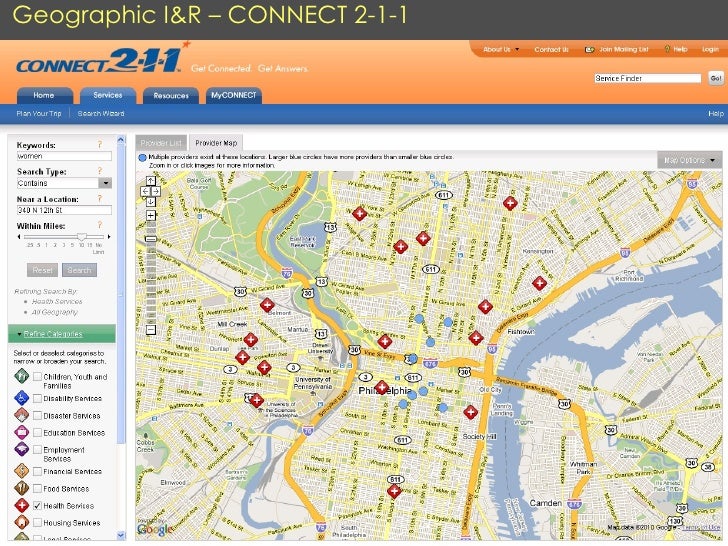Expand the Map Options dropdown
This screenshot has width=728, height=546.
click(x=689, y=160)
